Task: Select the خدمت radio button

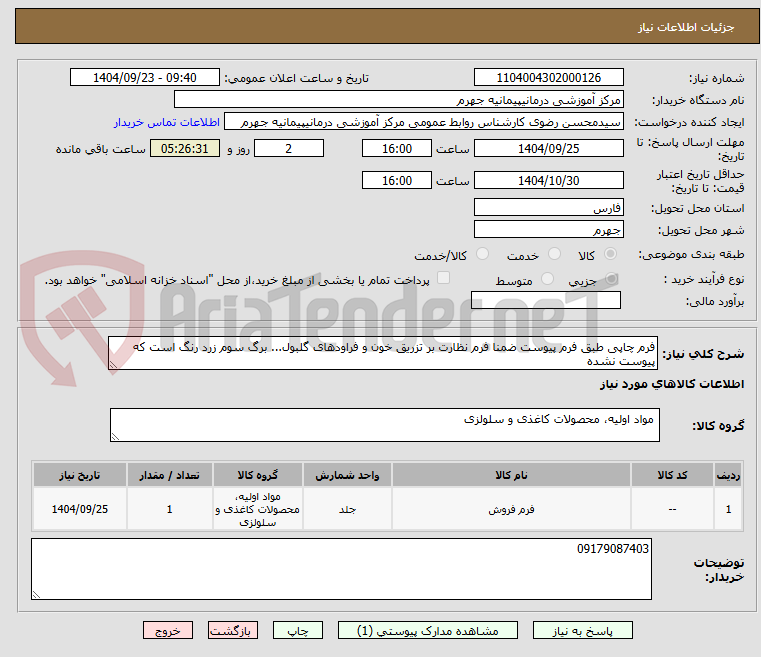Action: click(554, 254)
